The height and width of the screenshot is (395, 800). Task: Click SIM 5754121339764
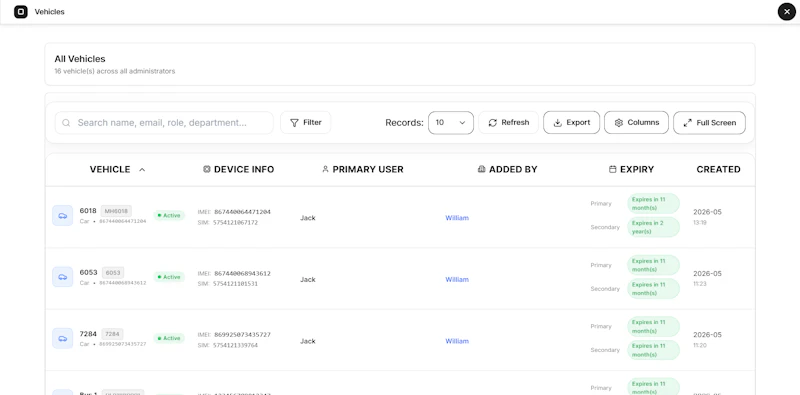[236, 345]
